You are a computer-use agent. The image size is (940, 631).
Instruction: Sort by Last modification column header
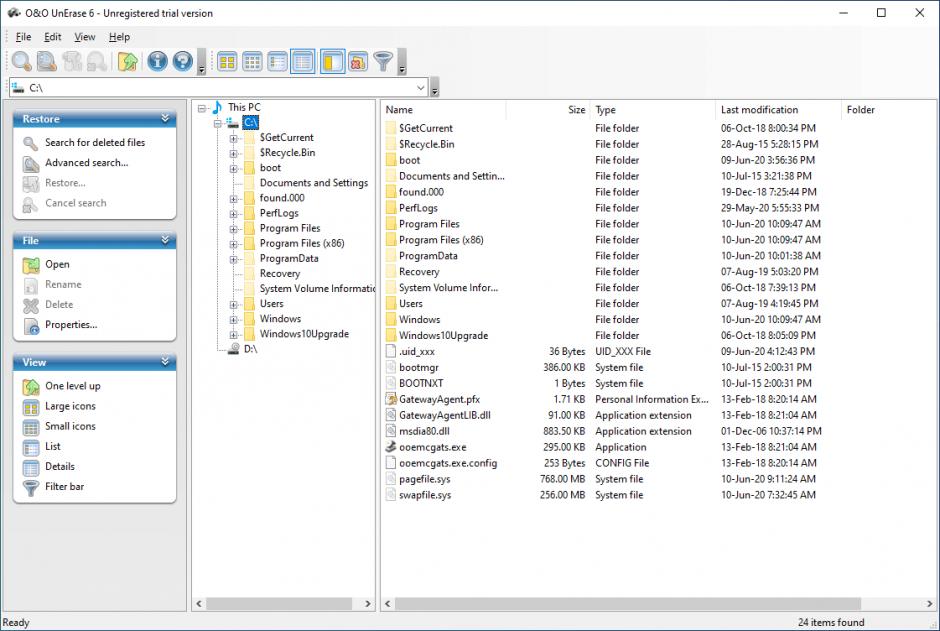point(779,110)
